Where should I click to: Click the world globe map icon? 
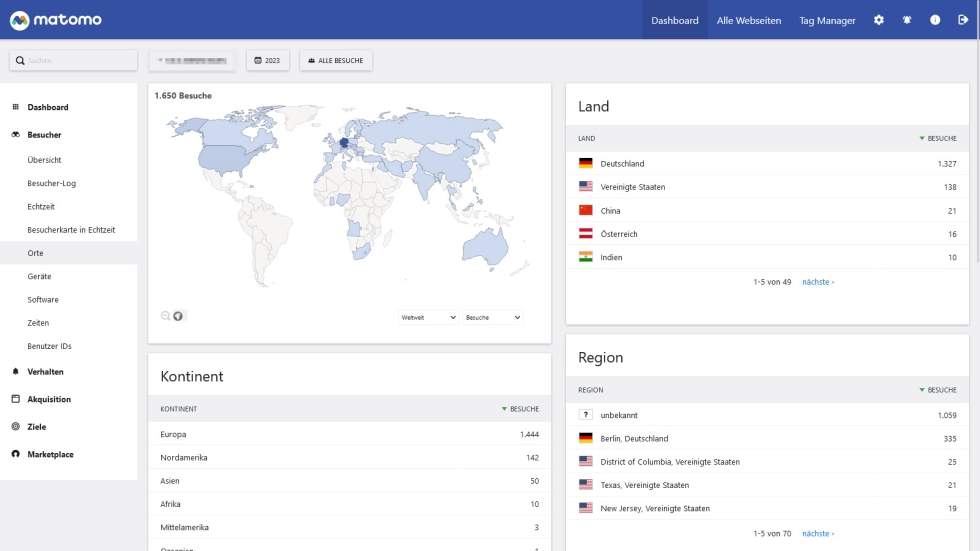(179, 316)
